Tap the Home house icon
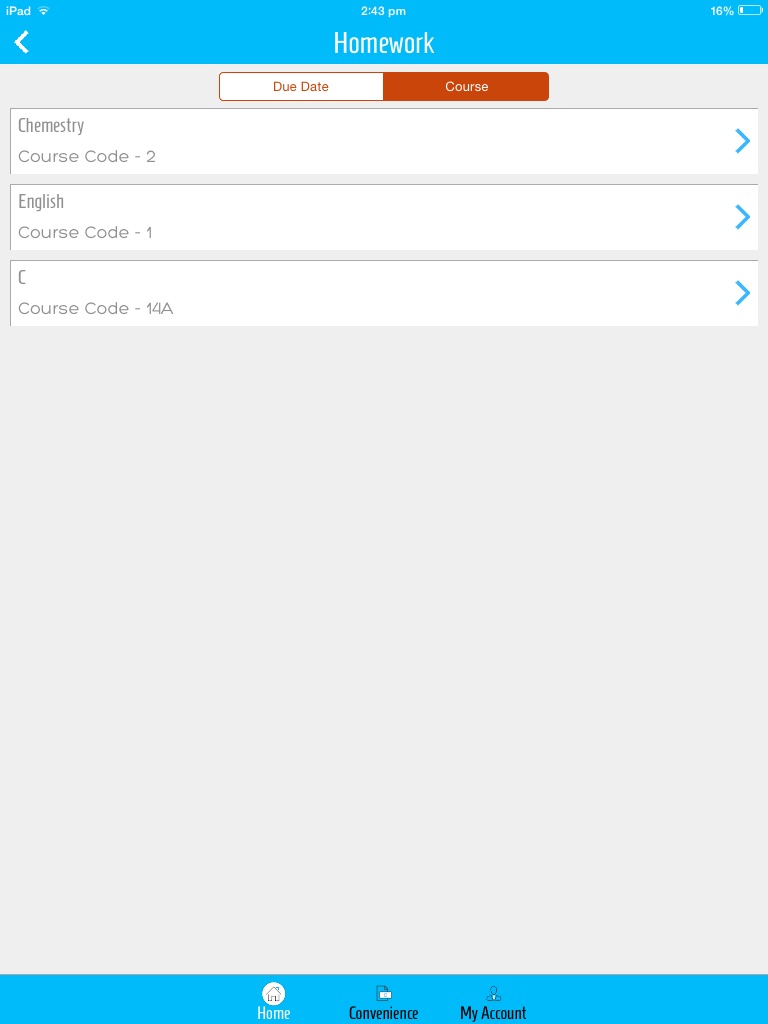This screenshot has width=768, height=1024. click(273, 993)
